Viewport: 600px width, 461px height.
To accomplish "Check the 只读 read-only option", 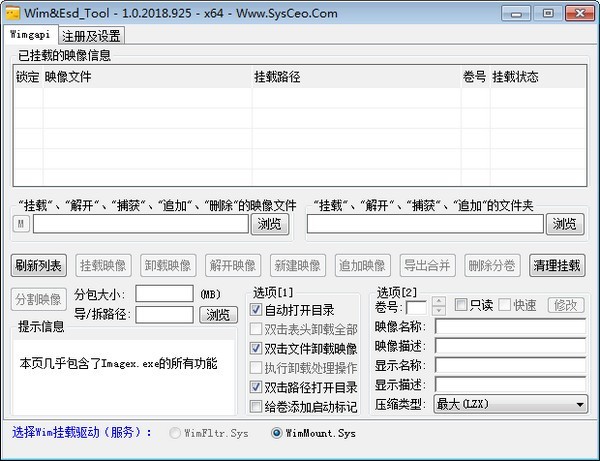I will (x=461, y=305).
